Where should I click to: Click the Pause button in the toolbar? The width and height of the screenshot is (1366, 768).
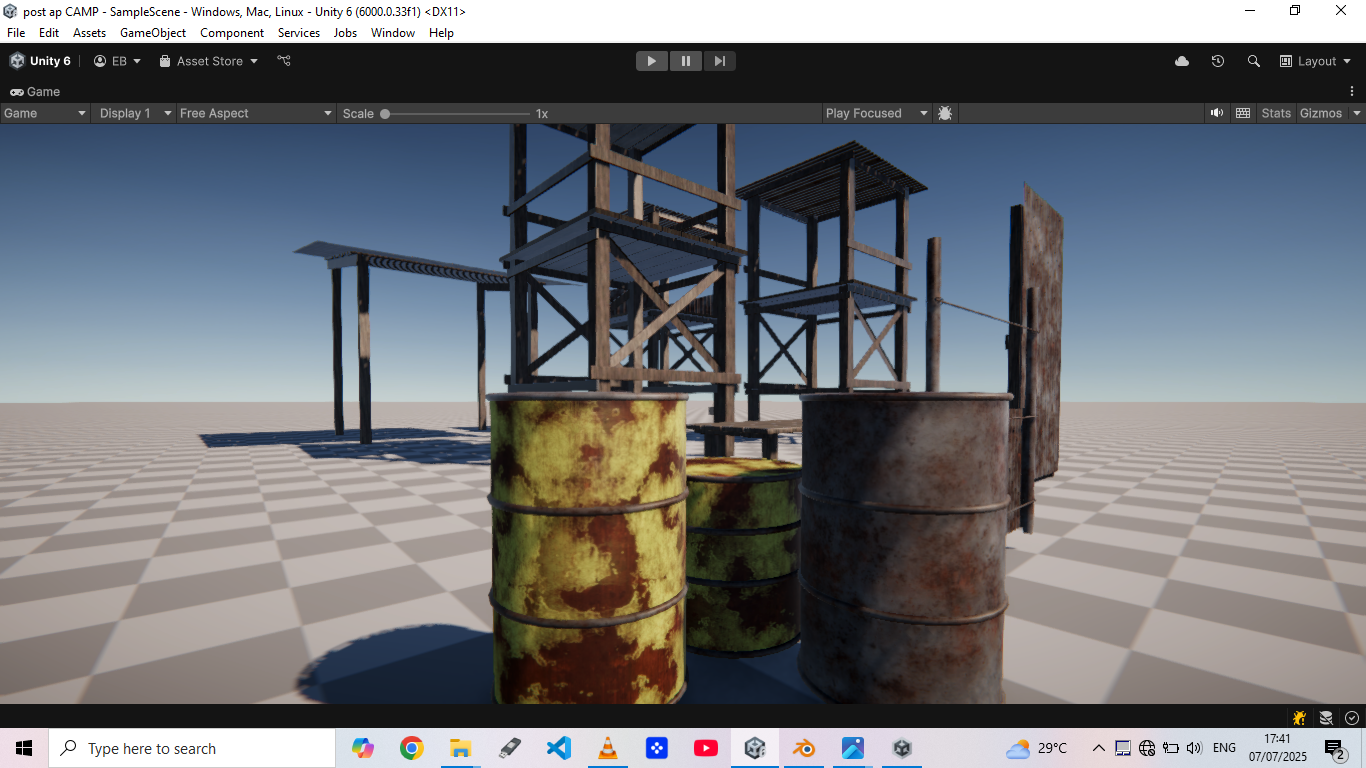686,61
